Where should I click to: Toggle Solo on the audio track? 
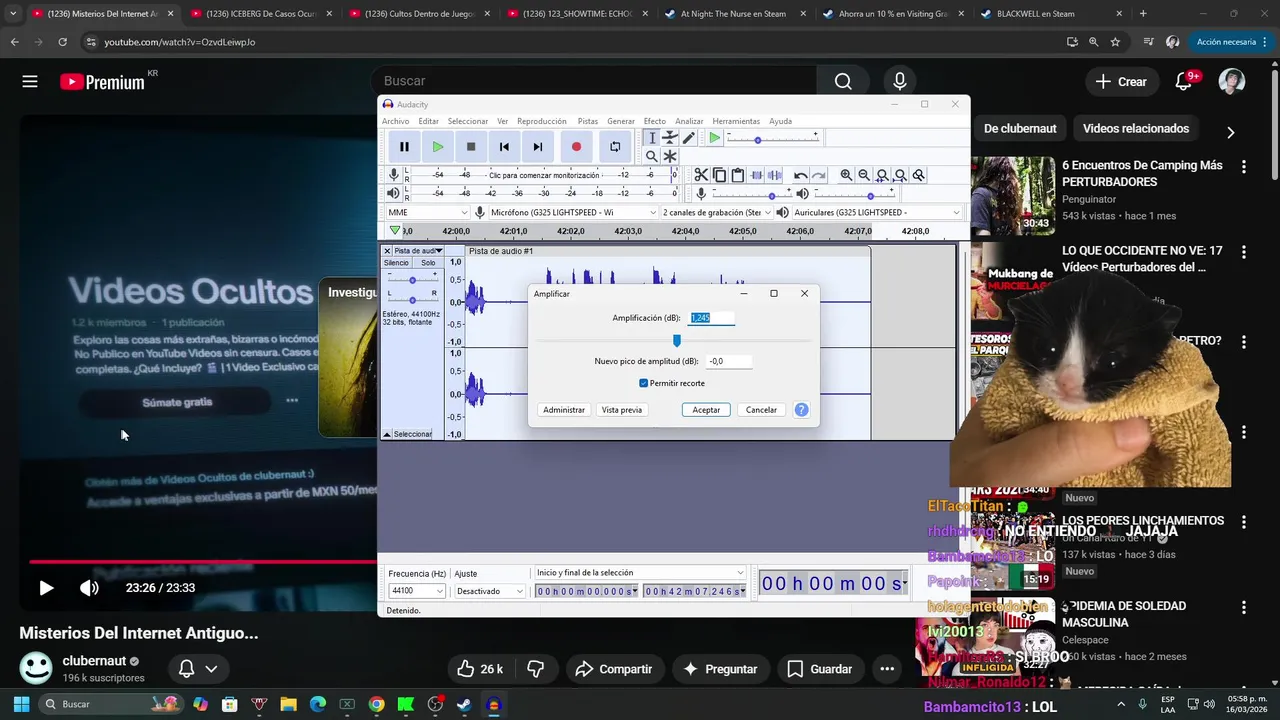[428, 263]
